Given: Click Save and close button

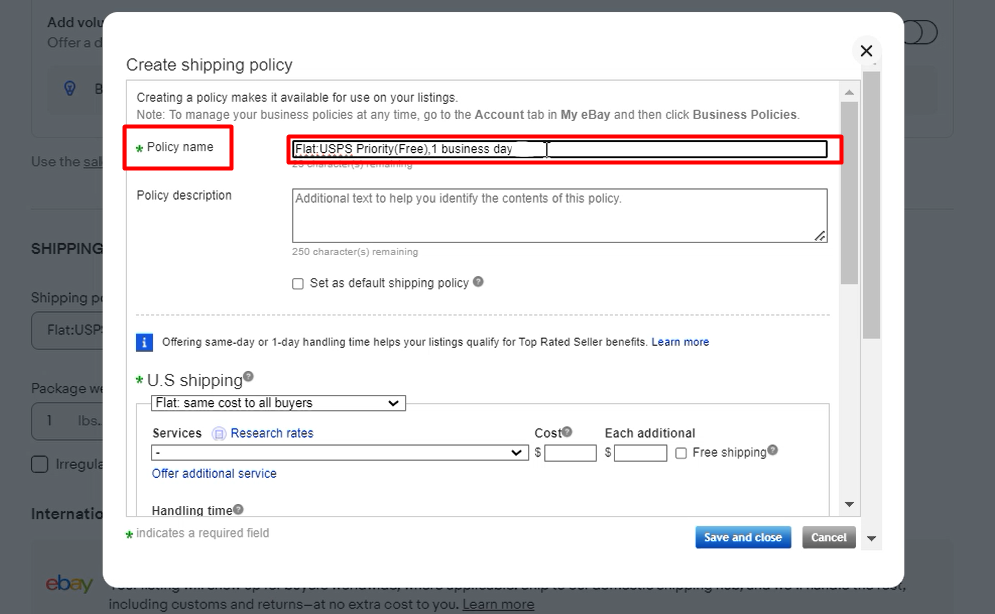Looking at the screenshot, I should point(743,537).
